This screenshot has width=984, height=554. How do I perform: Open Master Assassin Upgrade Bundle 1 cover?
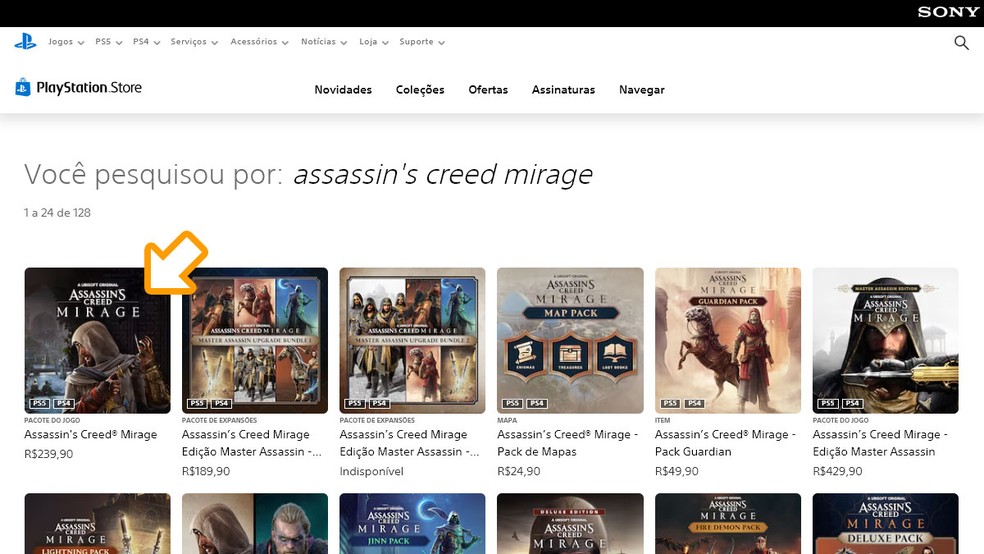[255, 340]
